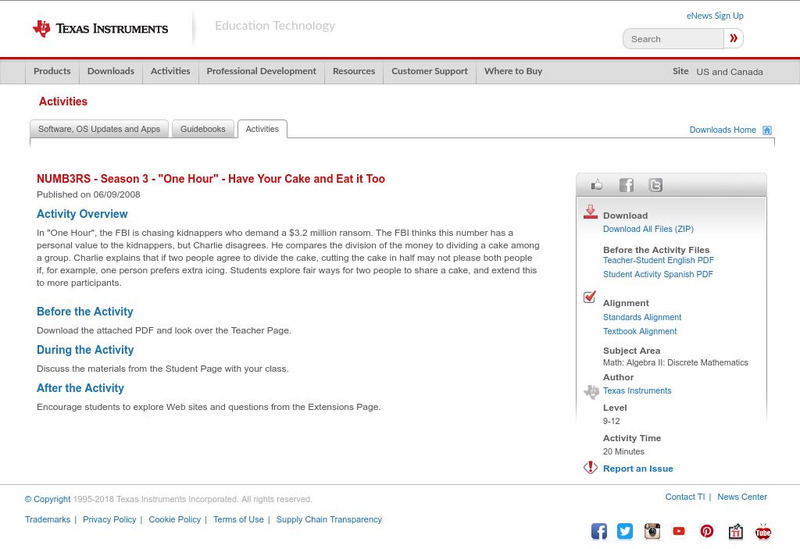
Task: Click the red Activities page heading
Action: (x=63, y=102)
